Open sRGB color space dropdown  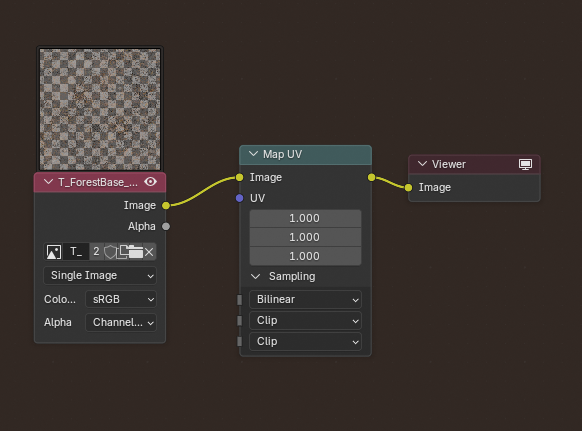tap(121, 299)
